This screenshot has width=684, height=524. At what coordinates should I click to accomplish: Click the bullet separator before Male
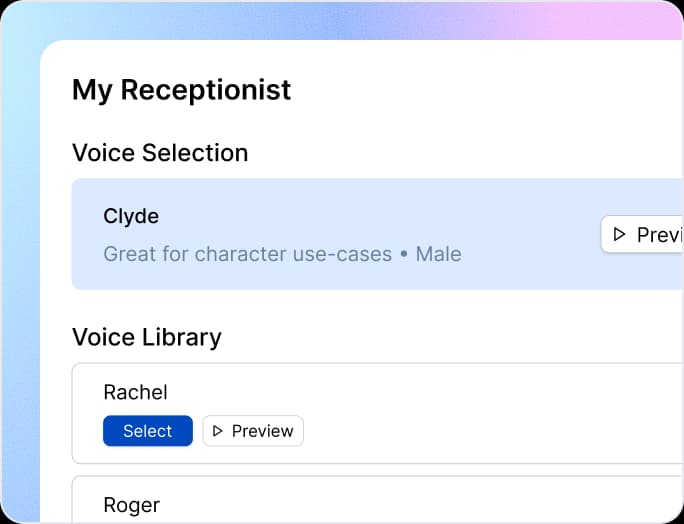point(404,254)
